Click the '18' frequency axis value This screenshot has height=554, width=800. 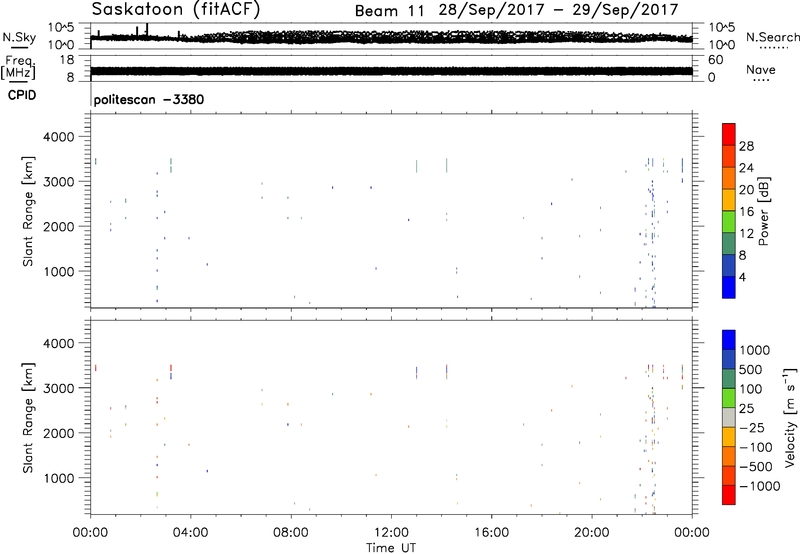click(67, 60)
